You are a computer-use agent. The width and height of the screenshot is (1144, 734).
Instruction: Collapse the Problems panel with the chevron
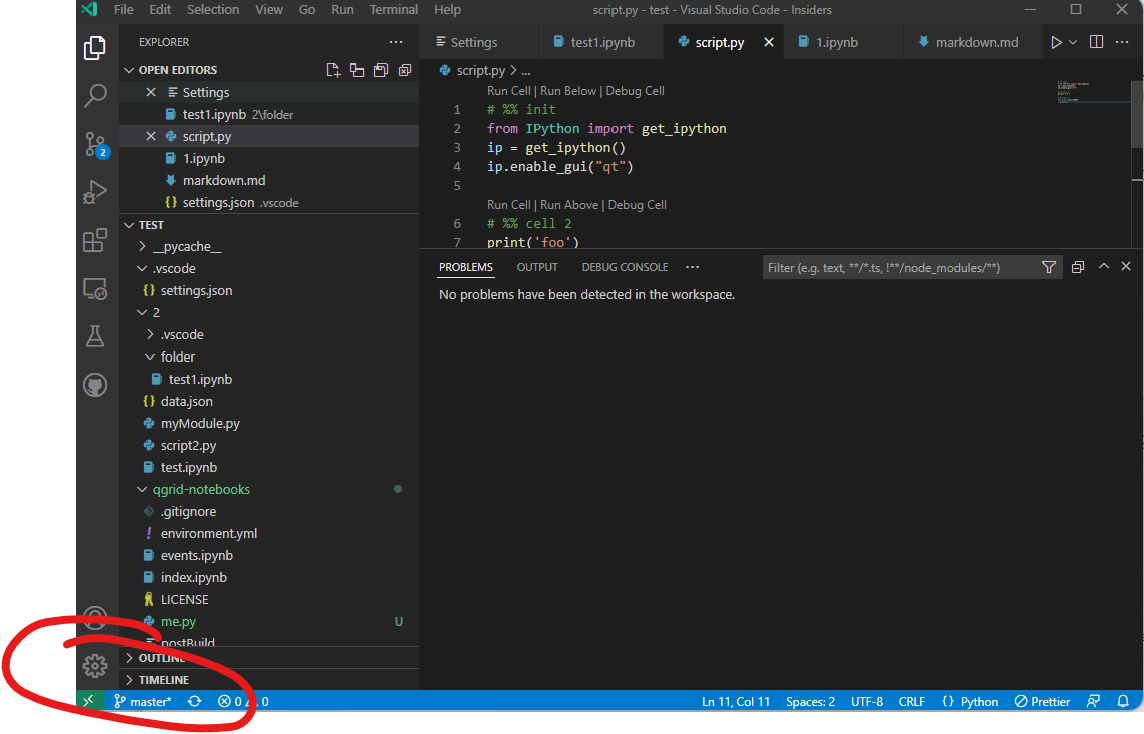1104,266
